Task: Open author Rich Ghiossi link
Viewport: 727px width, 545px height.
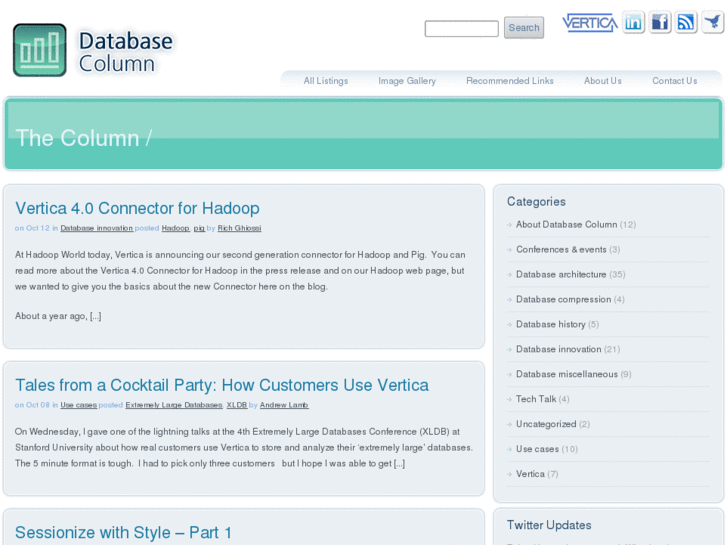Action: 239,228
